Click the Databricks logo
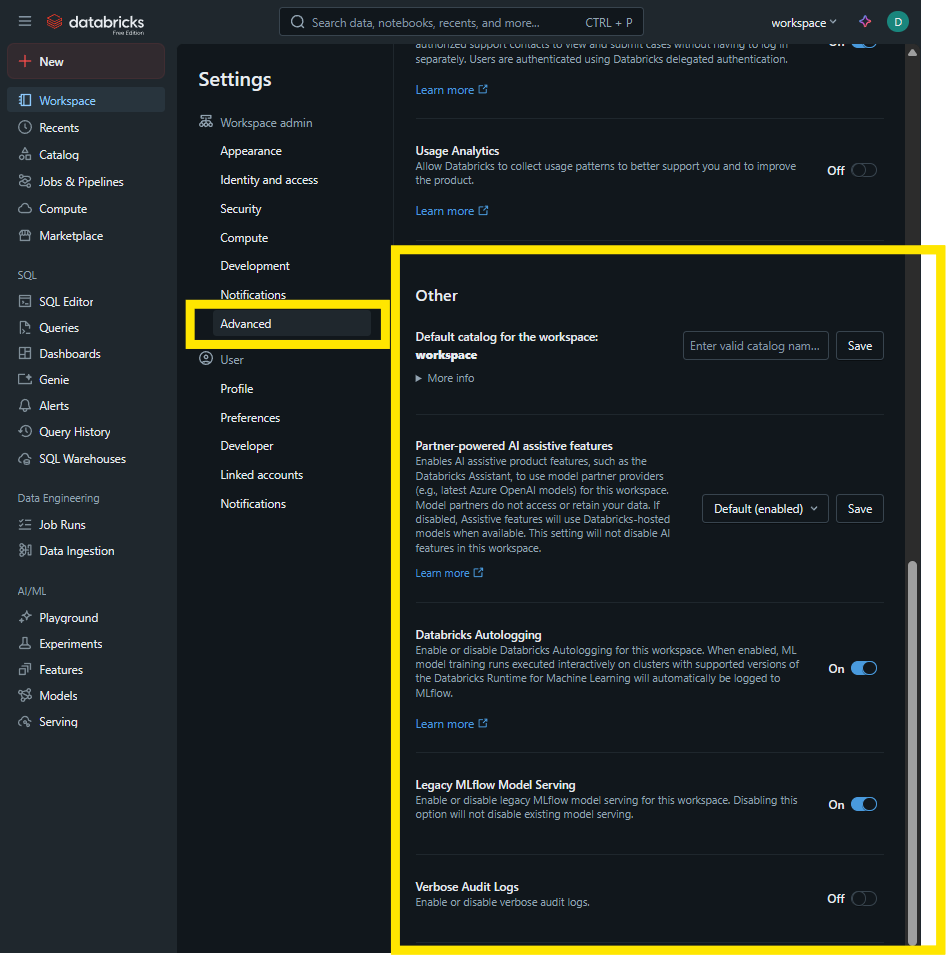 (96, 23)
